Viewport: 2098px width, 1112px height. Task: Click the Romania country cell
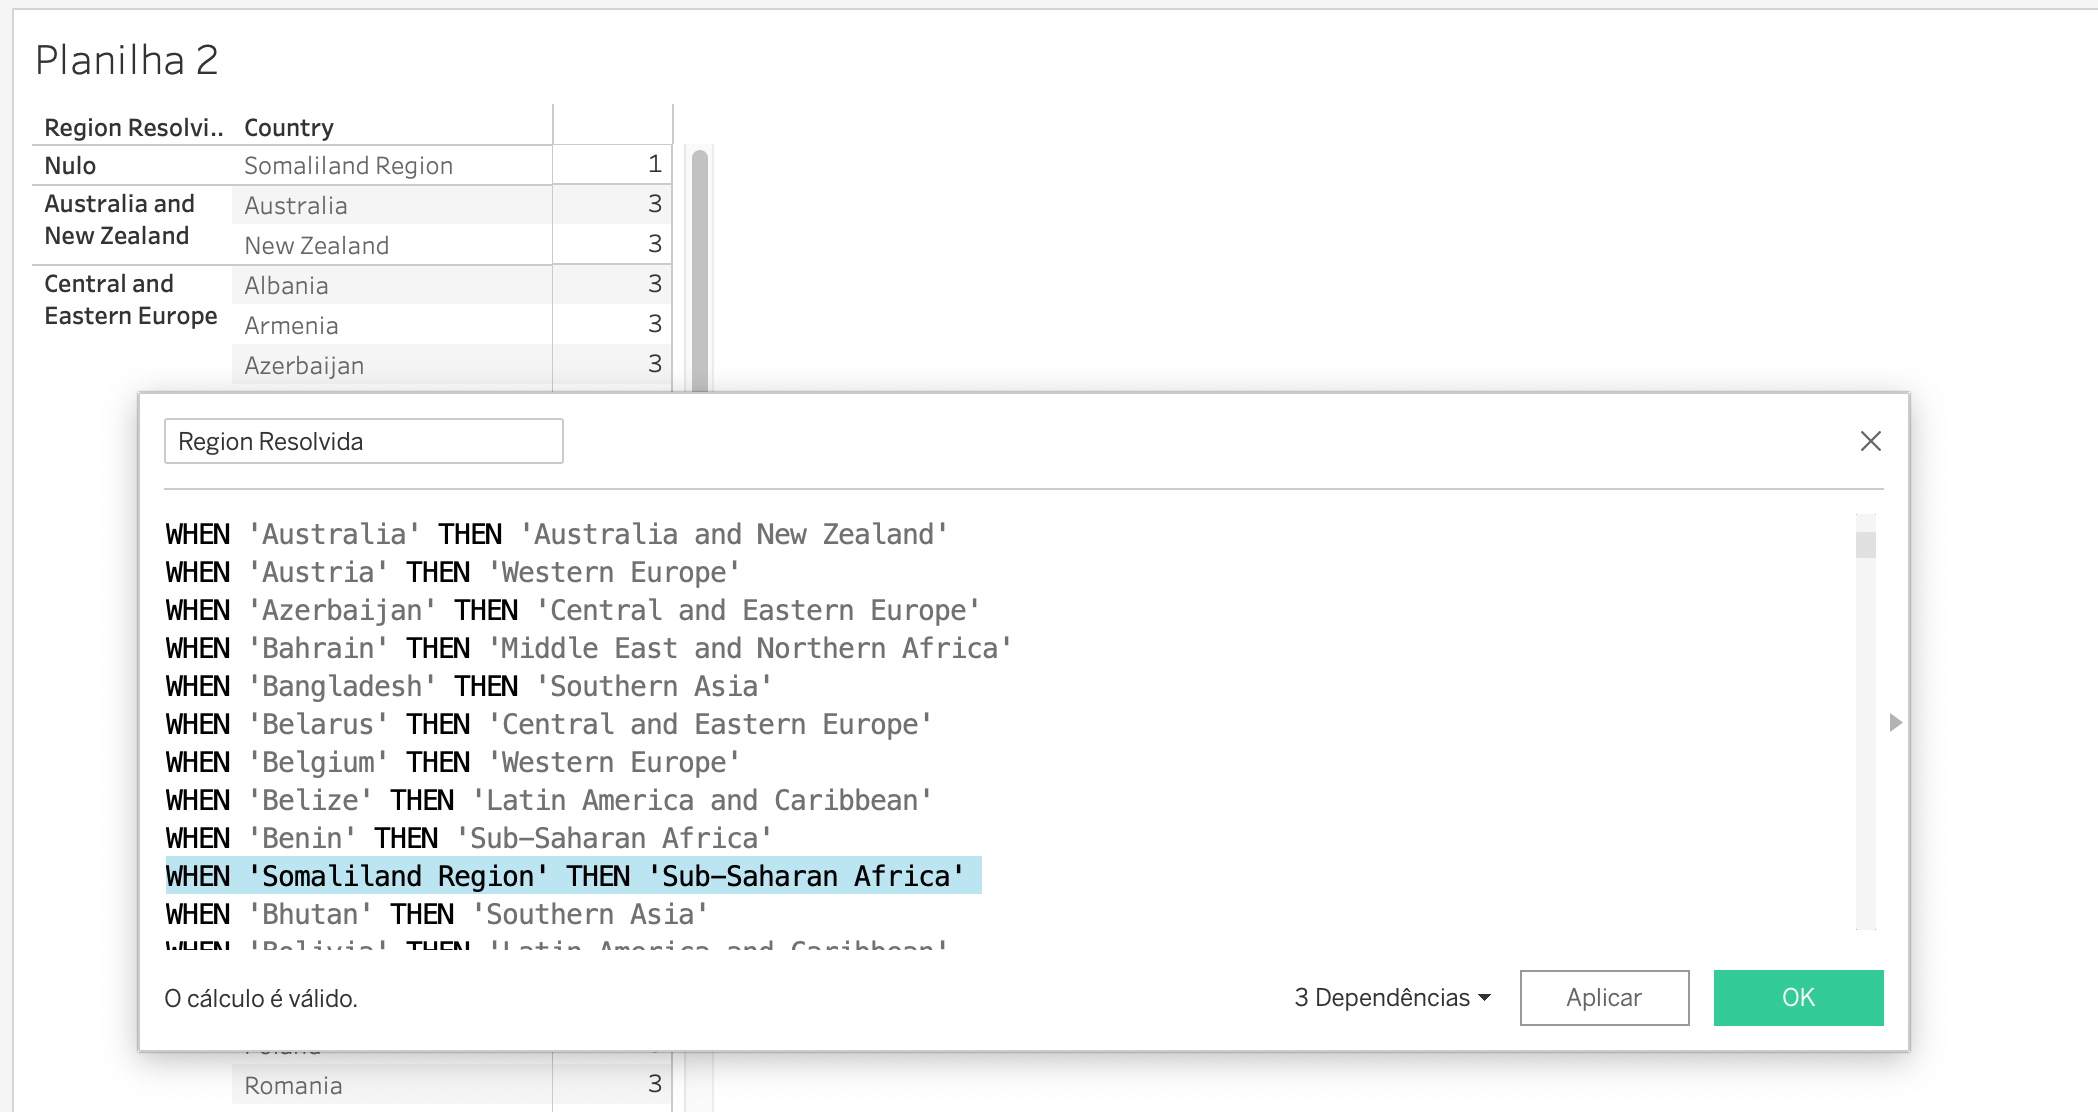pos(293,1085)
